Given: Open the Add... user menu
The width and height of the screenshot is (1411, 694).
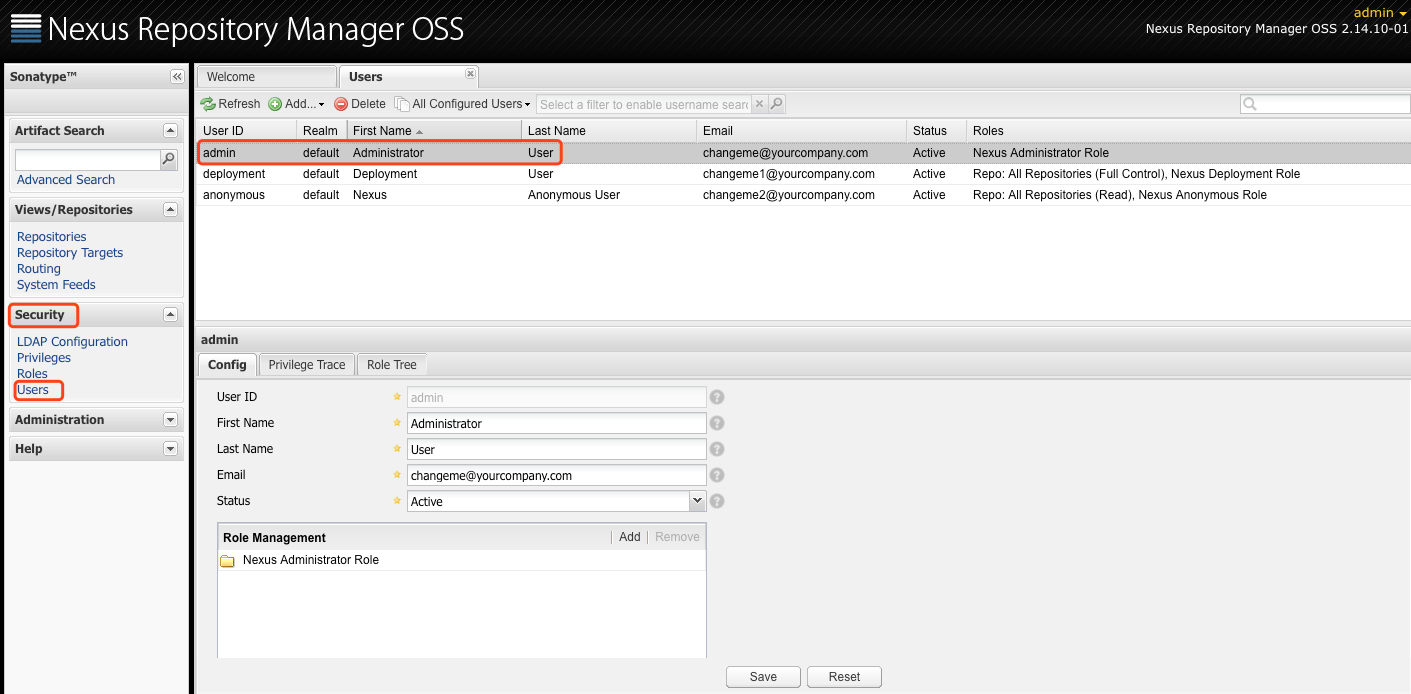Looking at the screenshot, I should point(296,104).
